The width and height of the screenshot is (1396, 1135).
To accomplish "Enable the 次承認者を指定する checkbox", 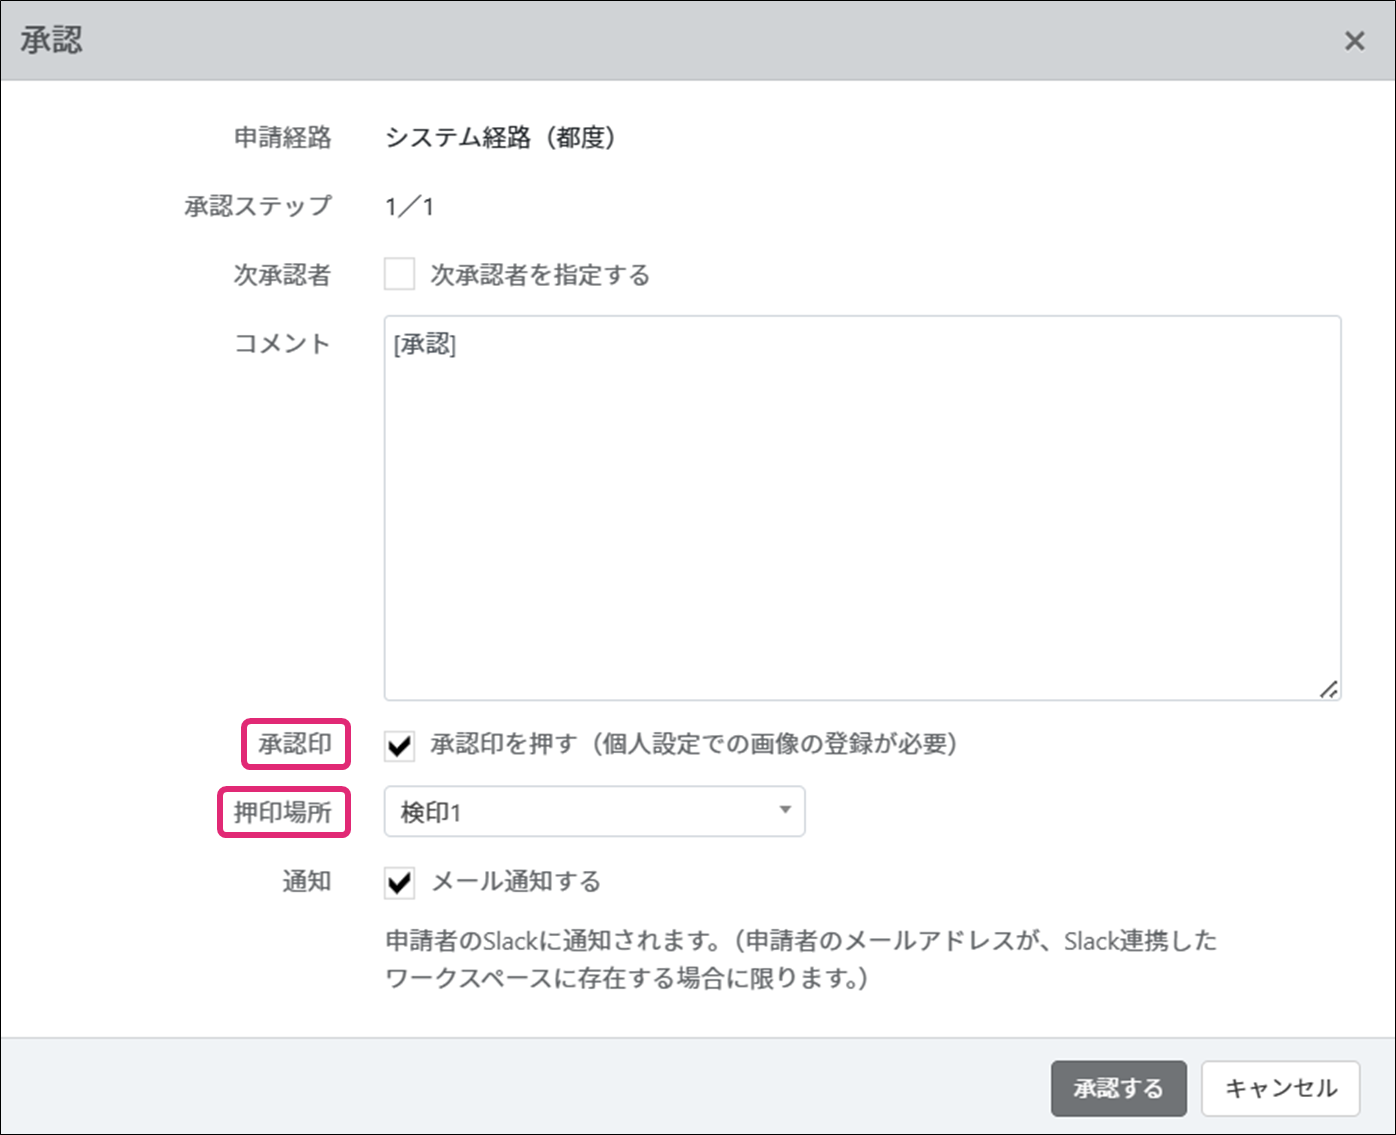I will coord(400,274).
